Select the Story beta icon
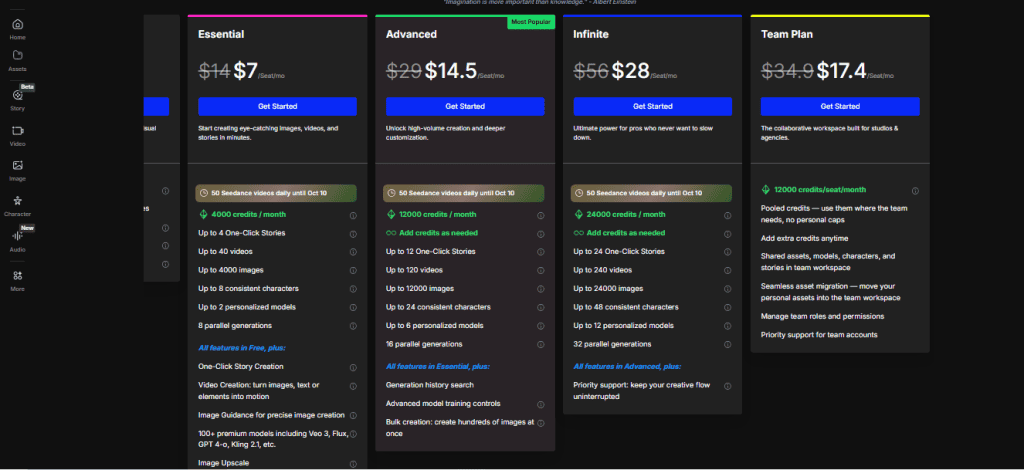 point(18,96)
